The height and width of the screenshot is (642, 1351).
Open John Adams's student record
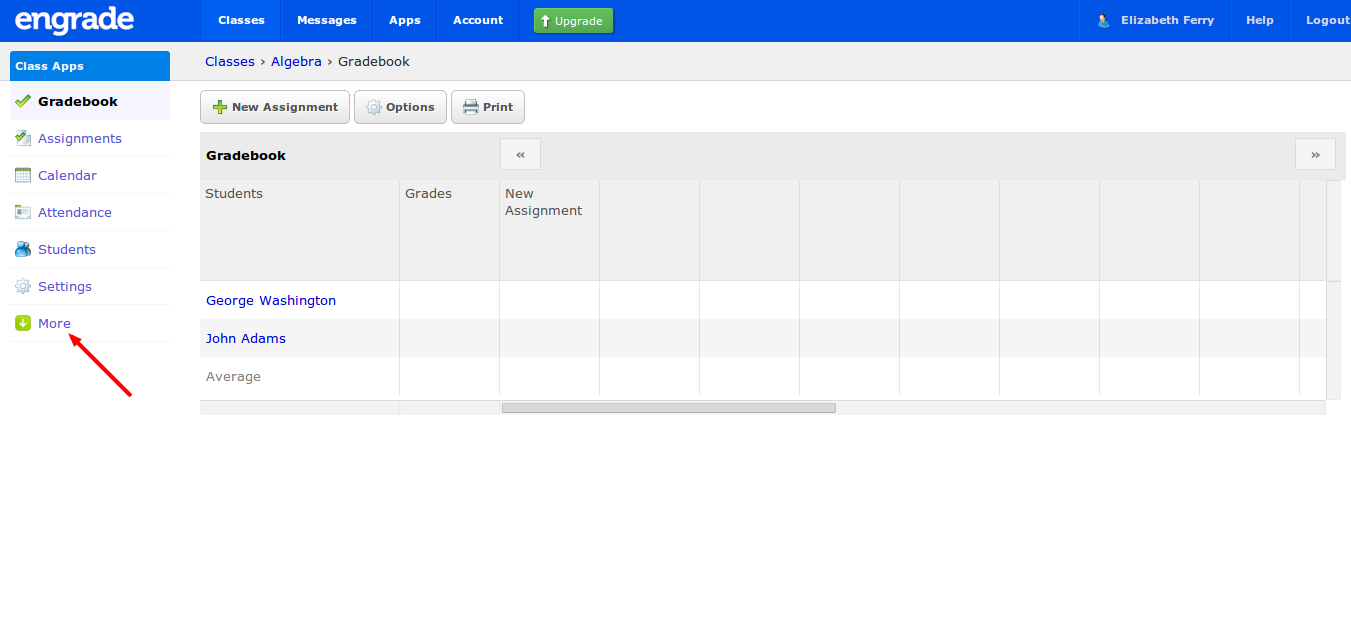[245, 338]
